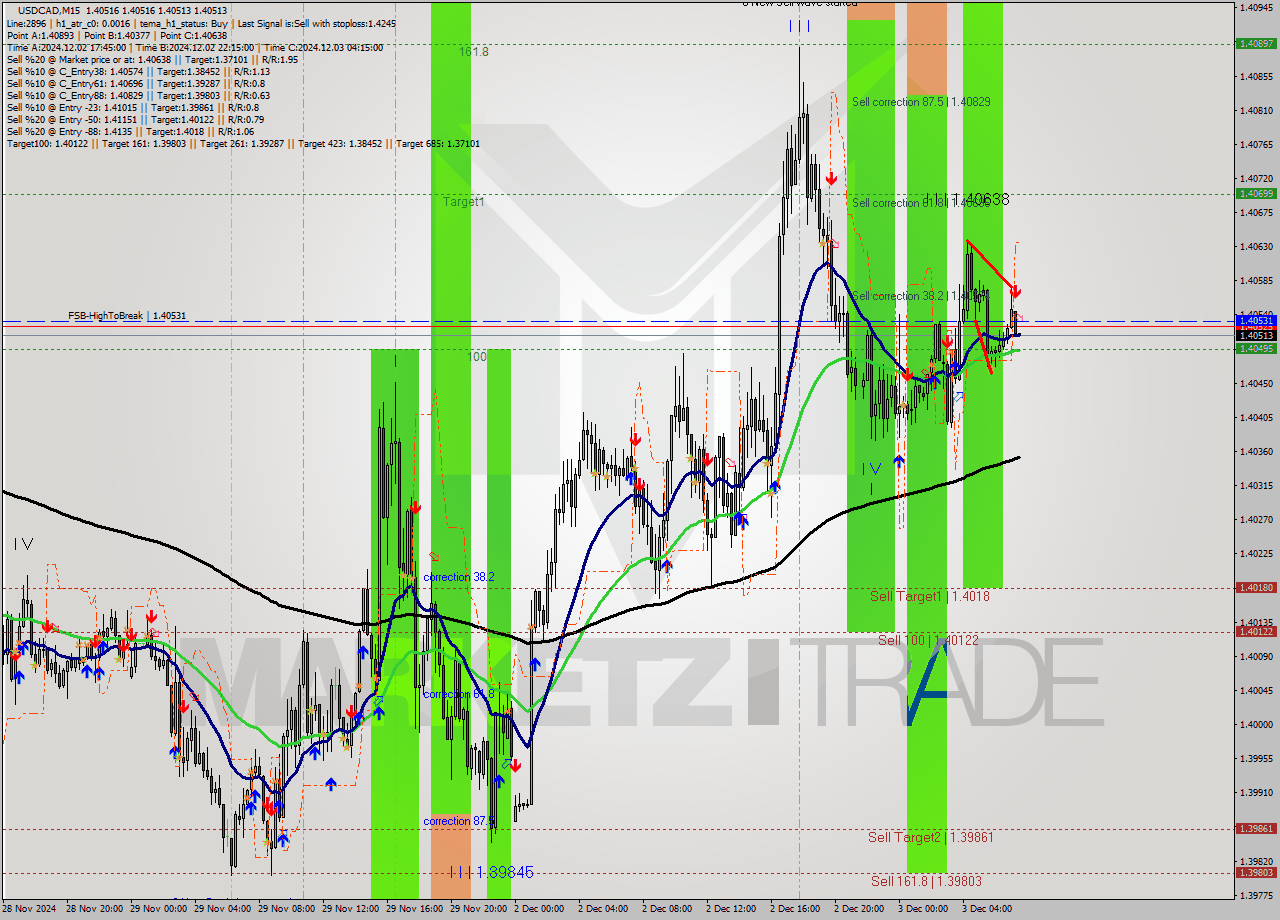Click the 1.40360 price axis label
Image resolution: width=1280 pixels, height=920 pixels.
(x=1256, y=451)
